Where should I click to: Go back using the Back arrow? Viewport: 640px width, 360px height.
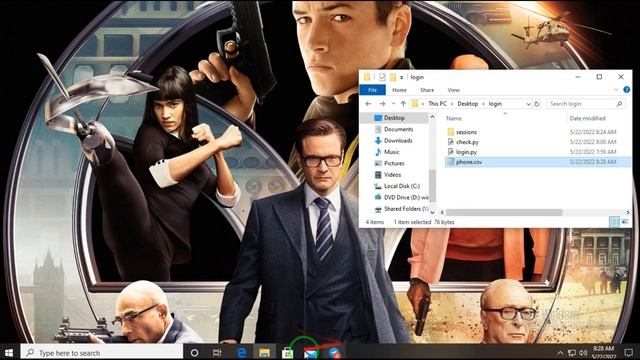click(x=368, y=104)
